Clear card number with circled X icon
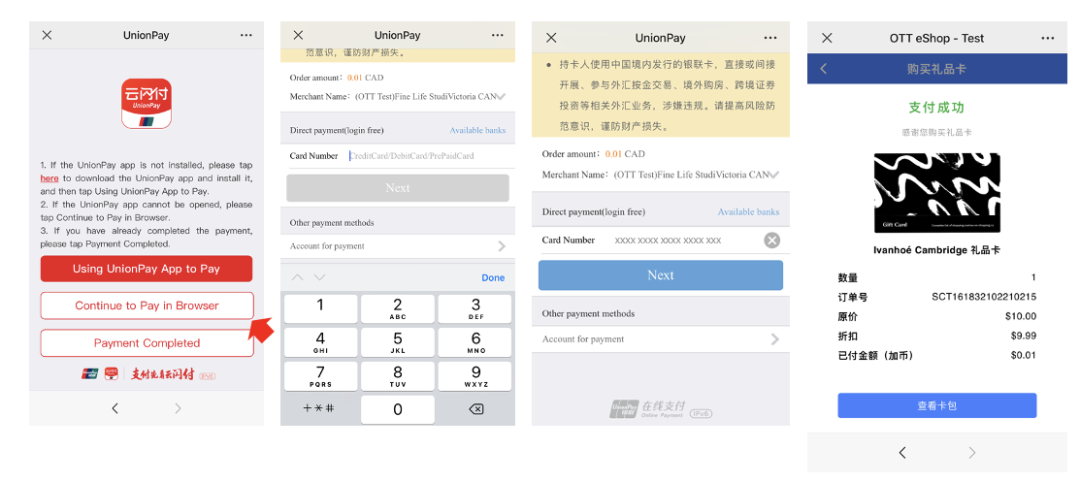Viewport: 1080px width, 482px height. click(x=772, y=240)
